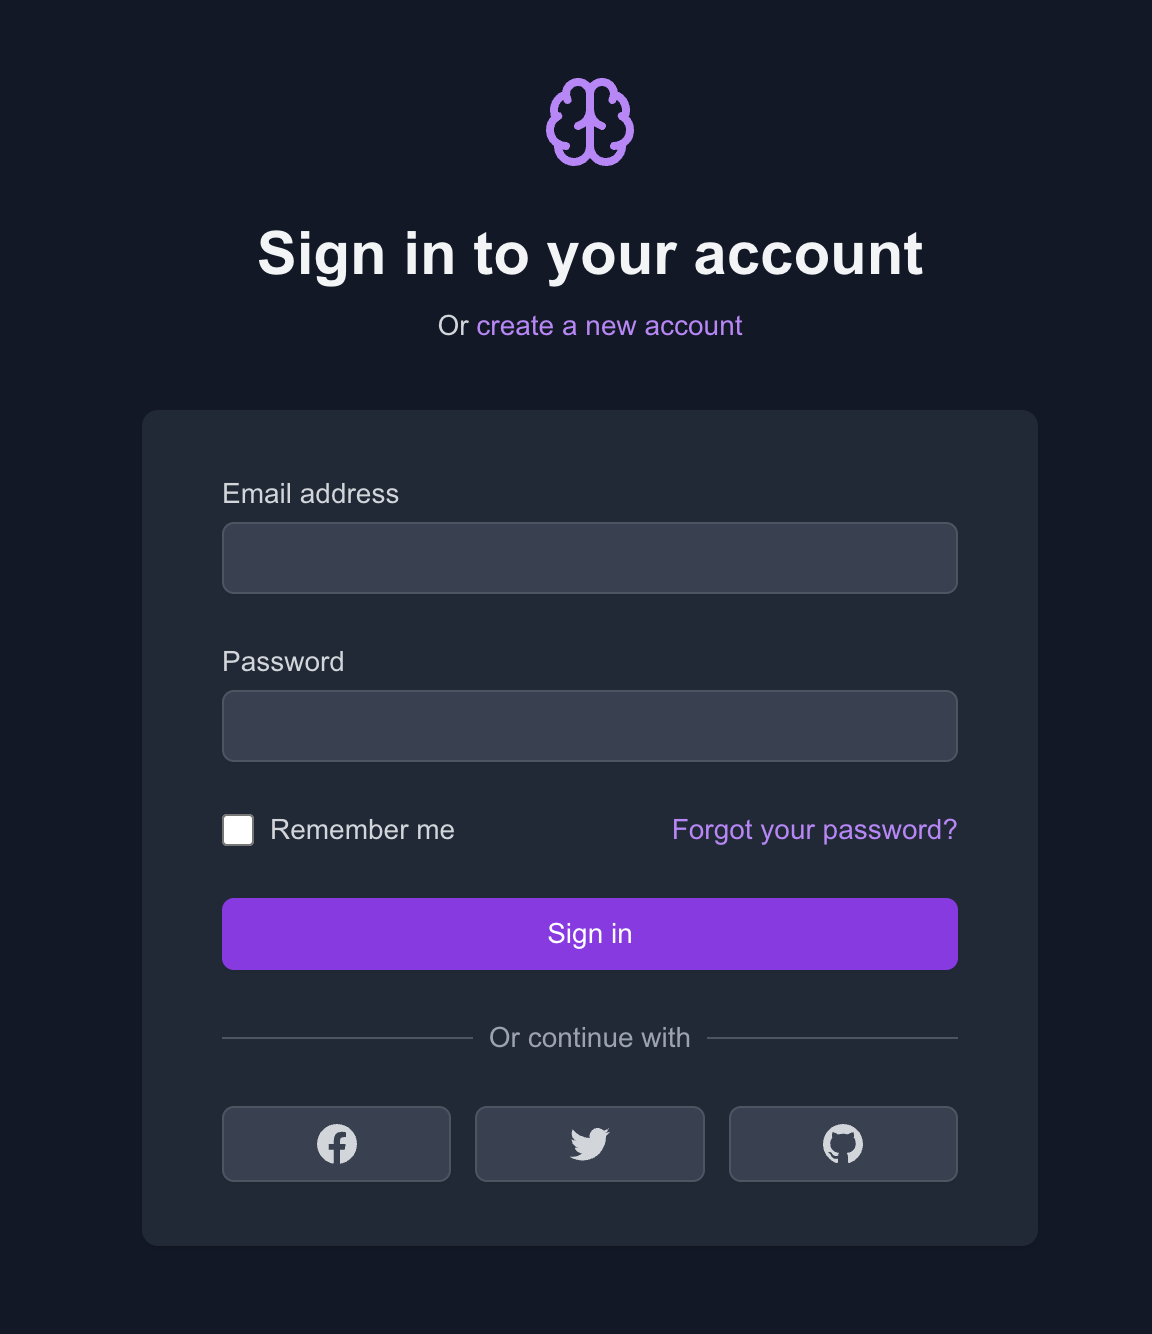Click divider line right of Or continue with
This screenshot has height=1334, width=1152.
[x=832, y=1038]
